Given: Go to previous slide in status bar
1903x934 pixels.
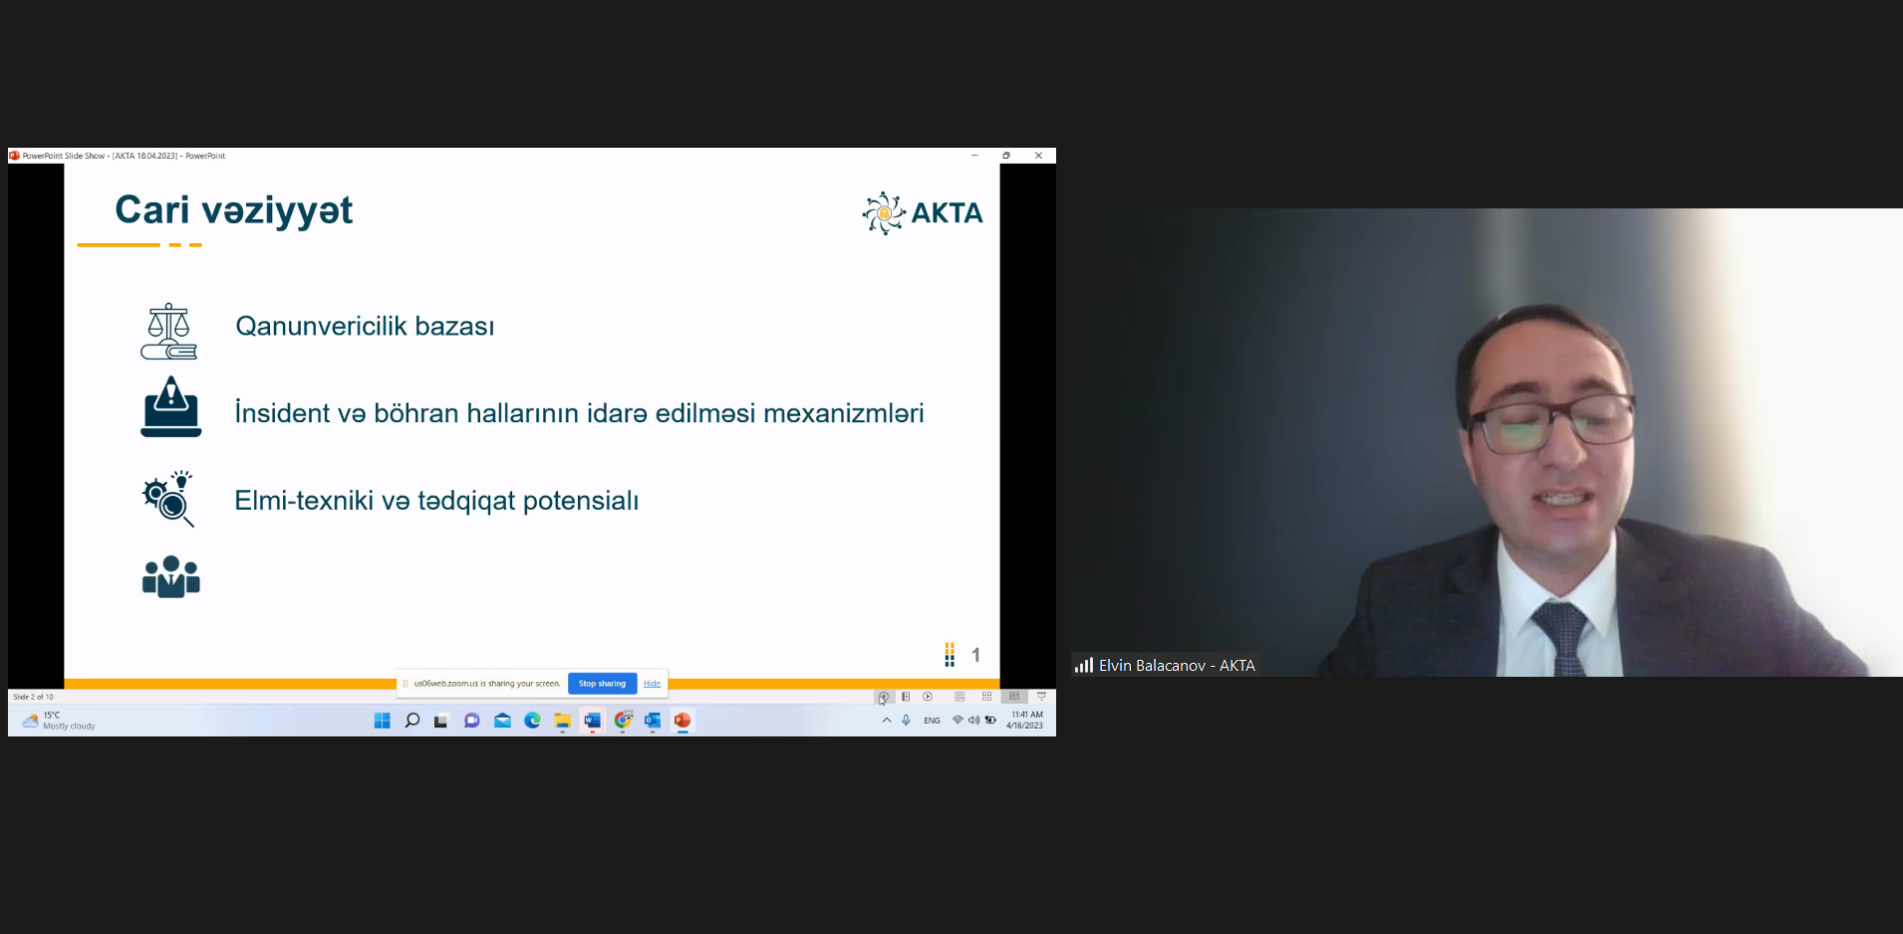Looking at the screenshot, I should tap(883, 697).
